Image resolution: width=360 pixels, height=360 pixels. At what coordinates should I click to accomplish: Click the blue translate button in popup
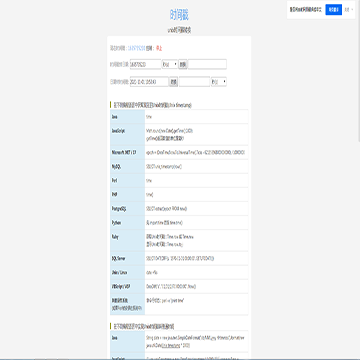333,10
